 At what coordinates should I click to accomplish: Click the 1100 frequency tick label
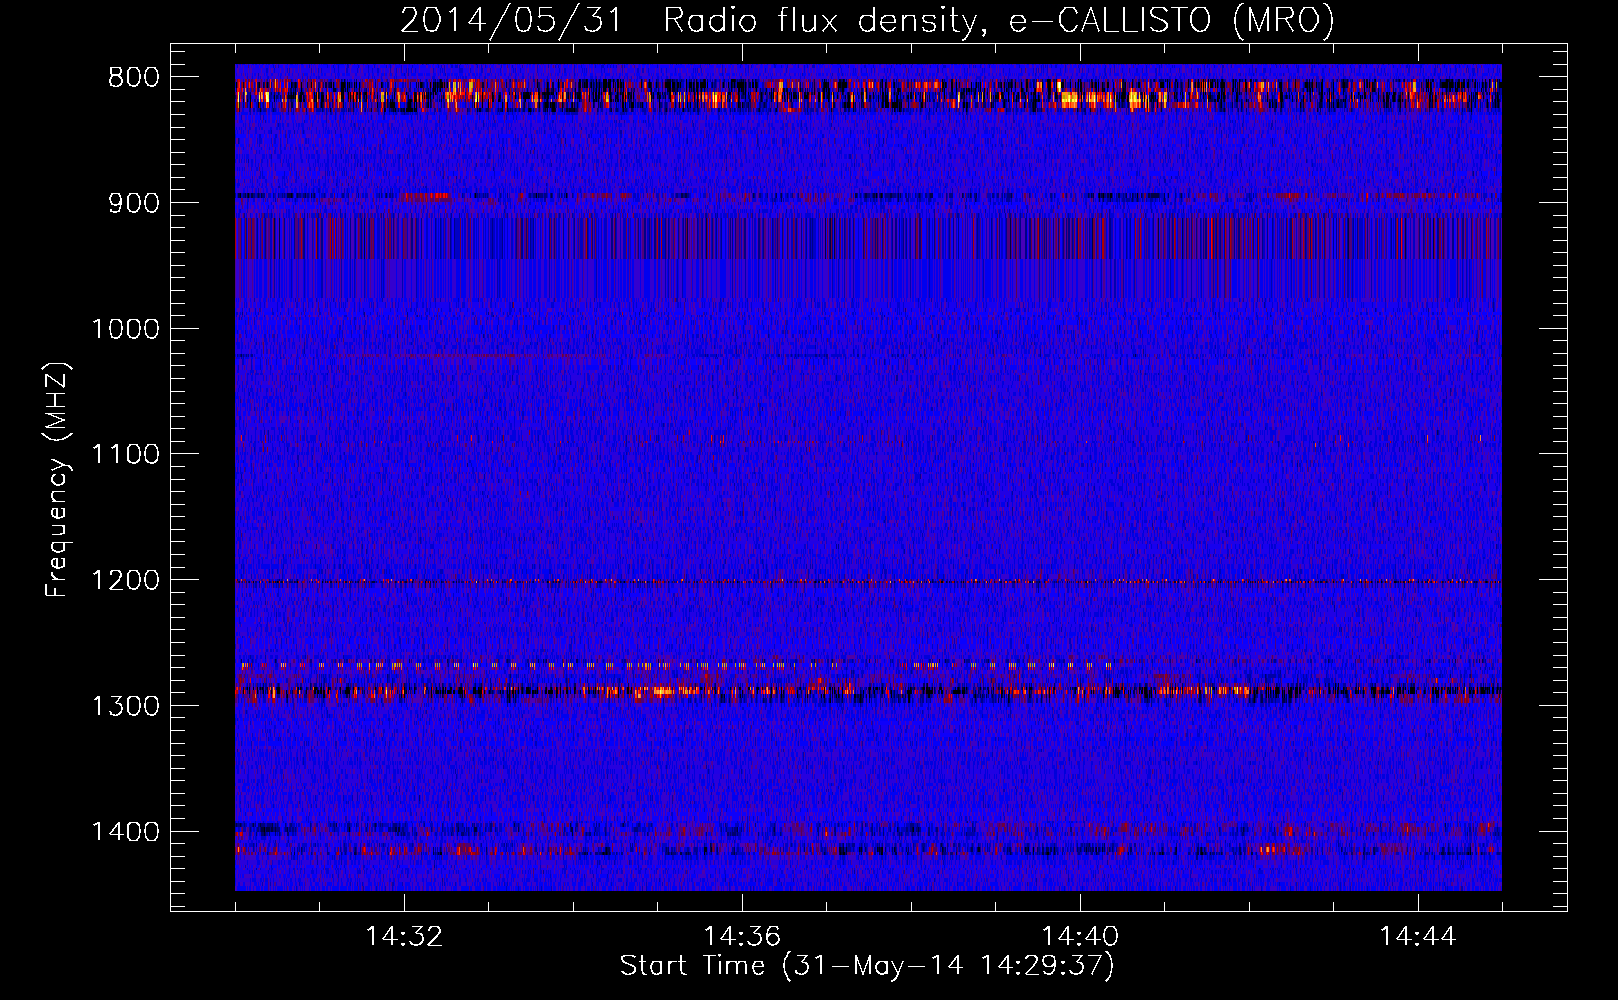coord(126,455)
